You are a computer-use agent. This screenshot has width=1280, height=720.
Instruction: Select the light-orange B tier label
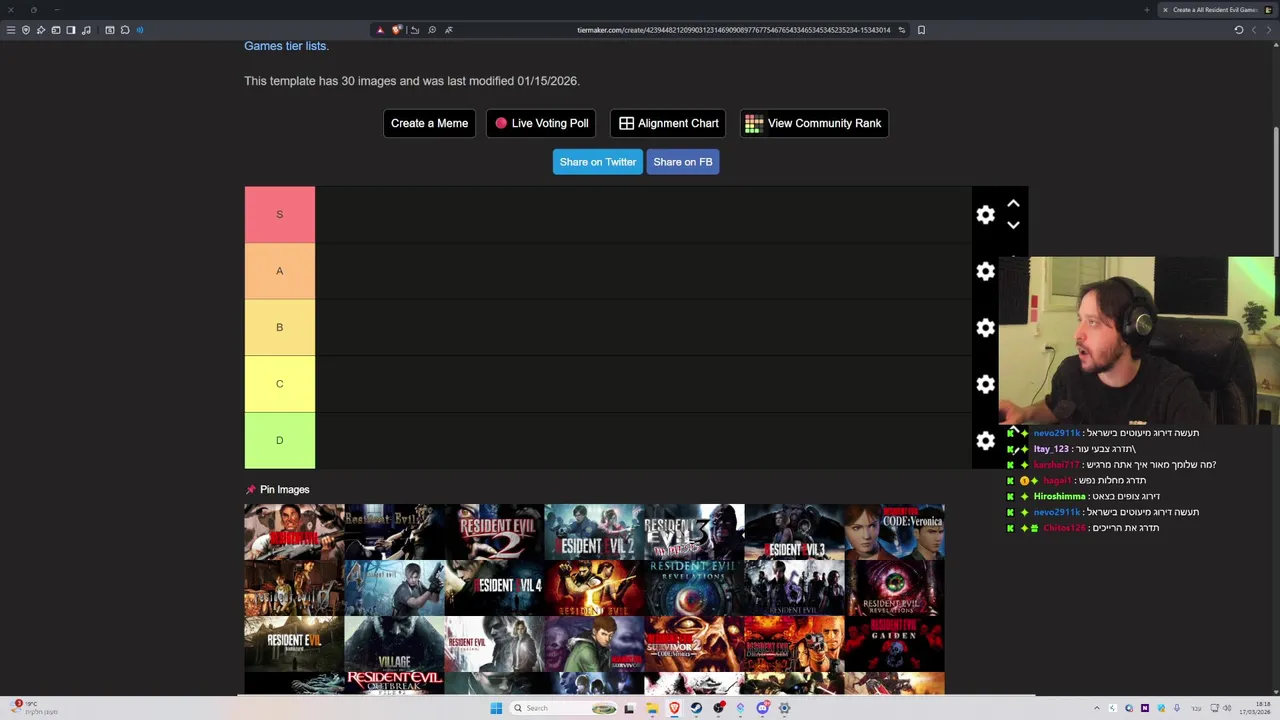[x=280, y=327]
